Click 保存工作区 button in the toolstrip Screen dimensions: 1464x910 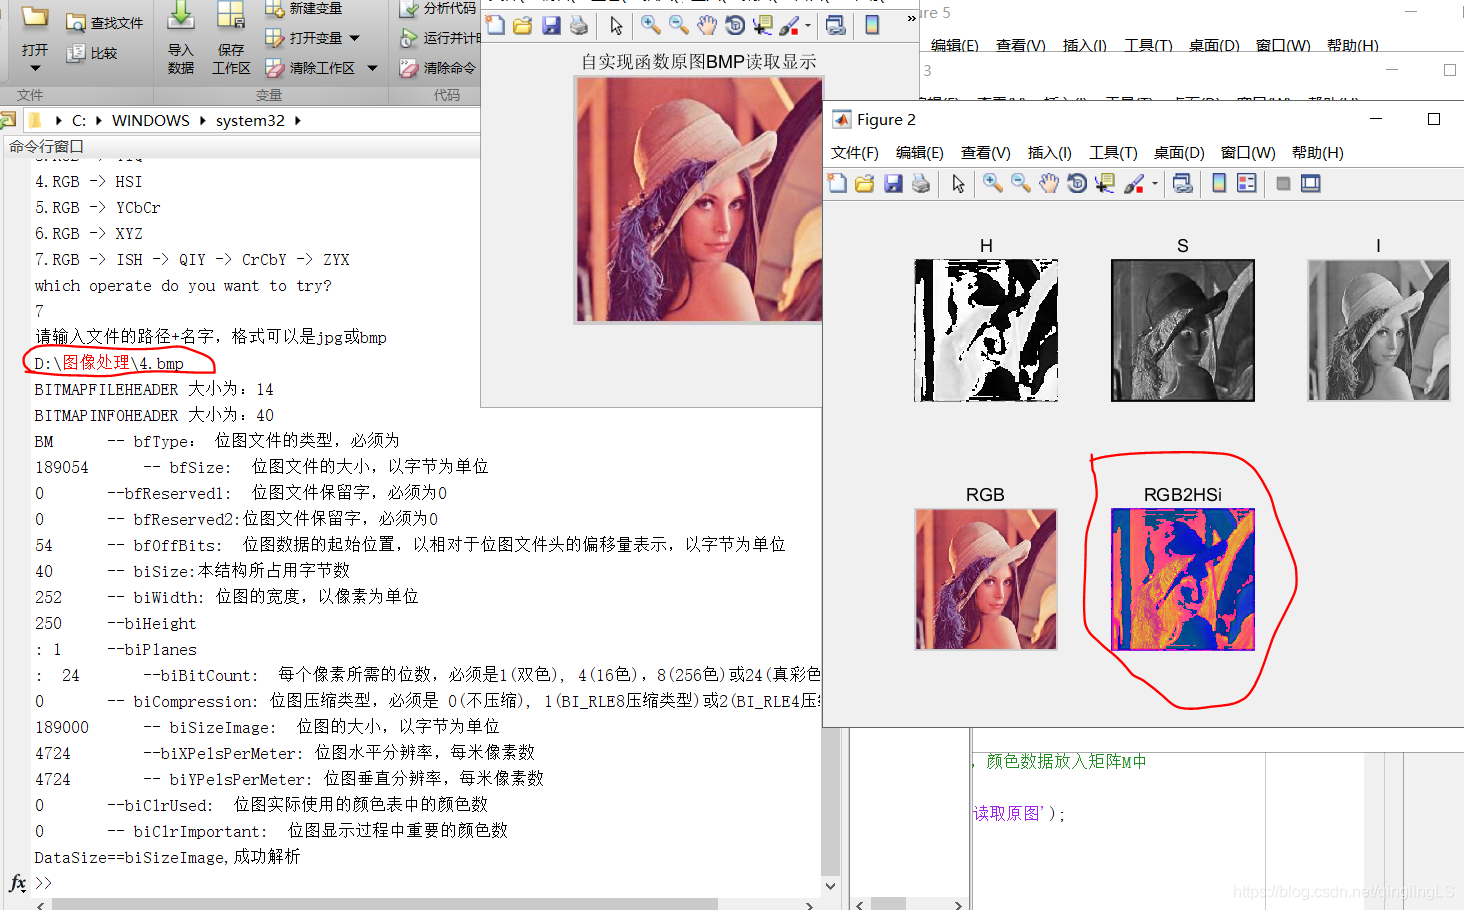coord(231,40)
